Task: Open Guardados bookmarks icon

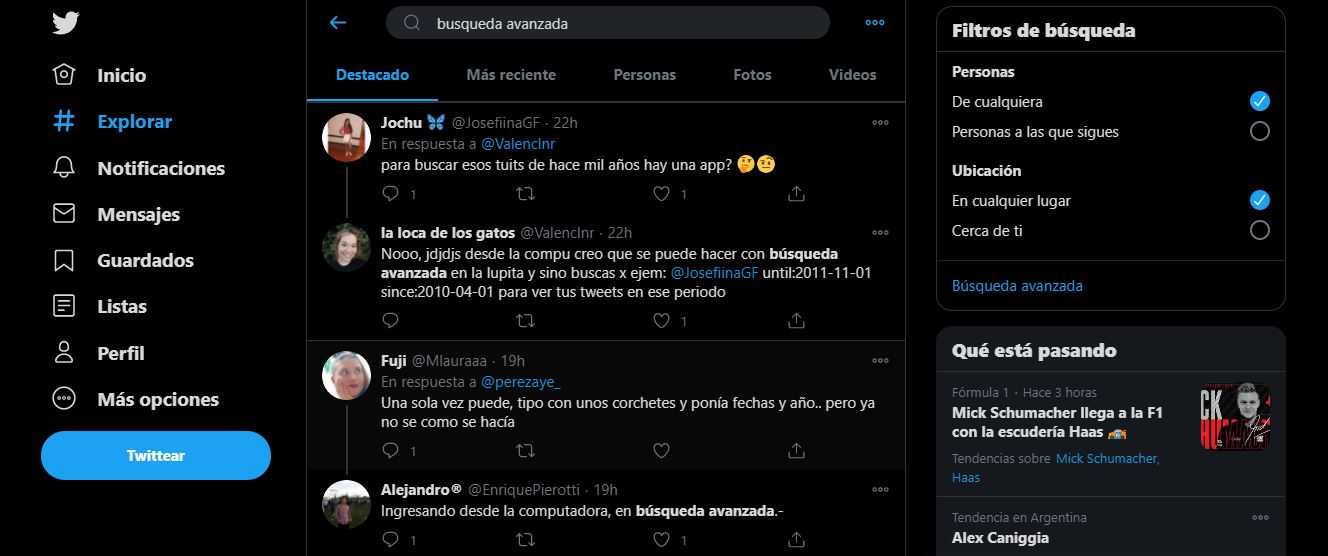Action: pos(64,260)
